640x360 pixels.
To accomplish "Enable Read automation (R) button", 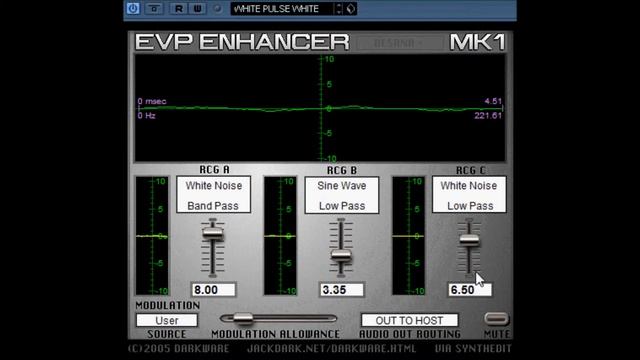I will point(179,9).
